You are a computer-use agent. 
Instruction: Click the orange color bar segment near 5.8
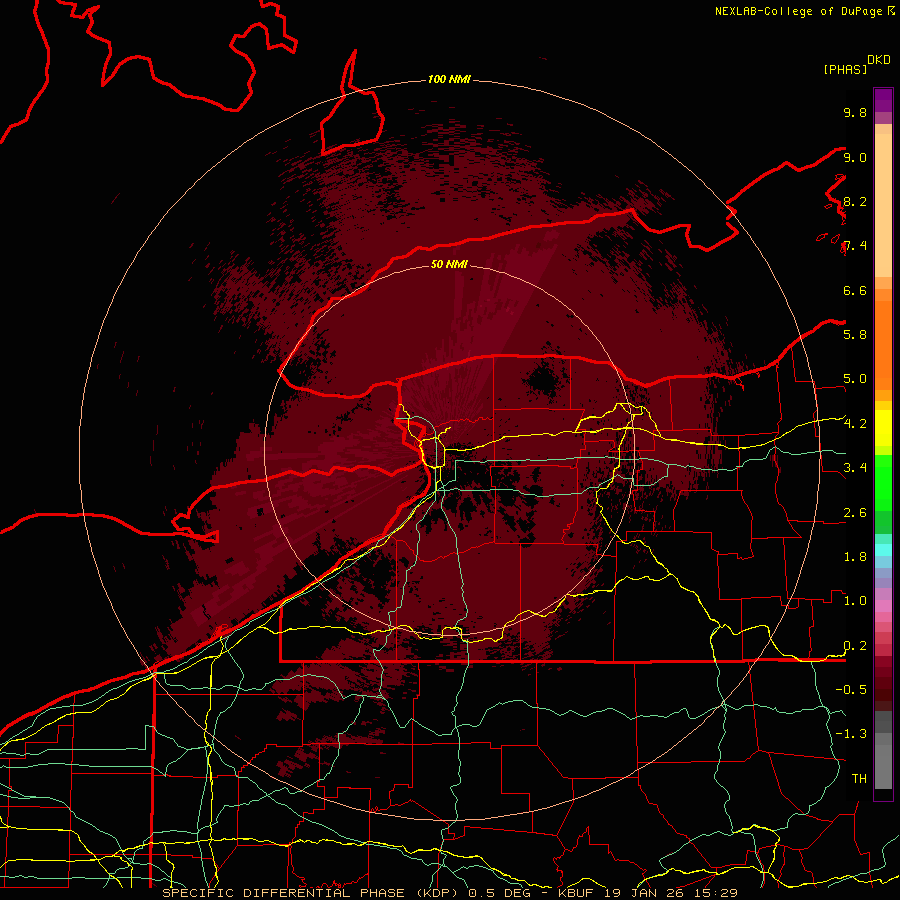[883, 346]
